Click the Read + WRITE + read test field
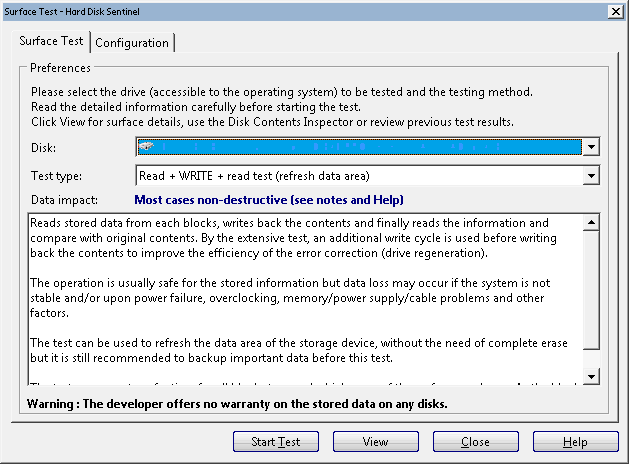The width and height of the screenshot is (629, 464). (358, 176)
